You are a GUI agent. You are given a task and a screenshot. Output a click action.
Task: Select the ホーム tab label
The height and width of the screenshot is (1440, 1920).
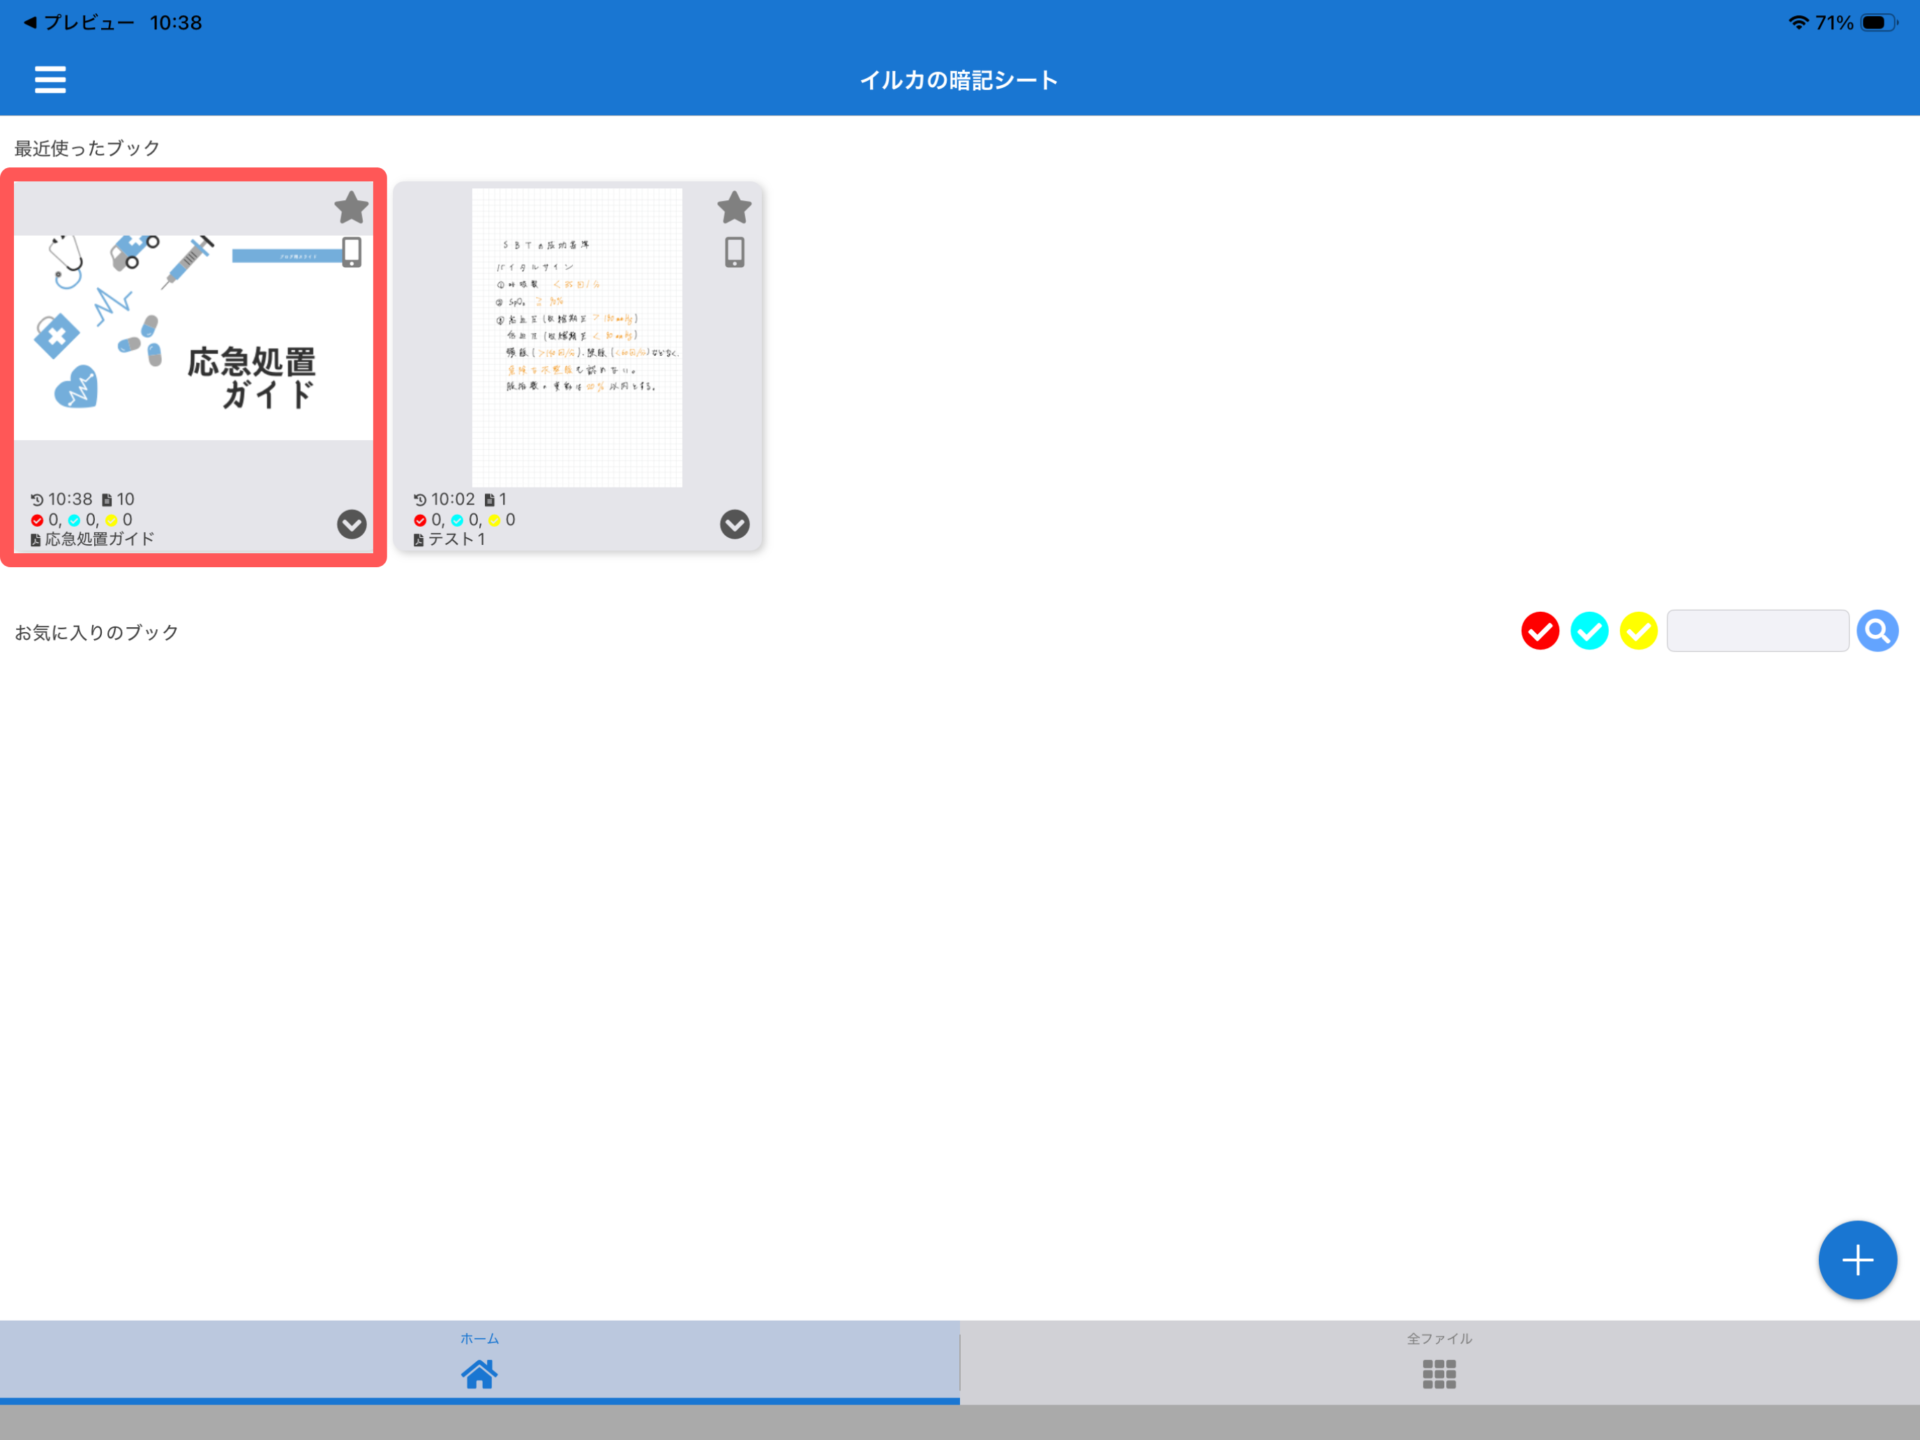tap(479, 1338)
